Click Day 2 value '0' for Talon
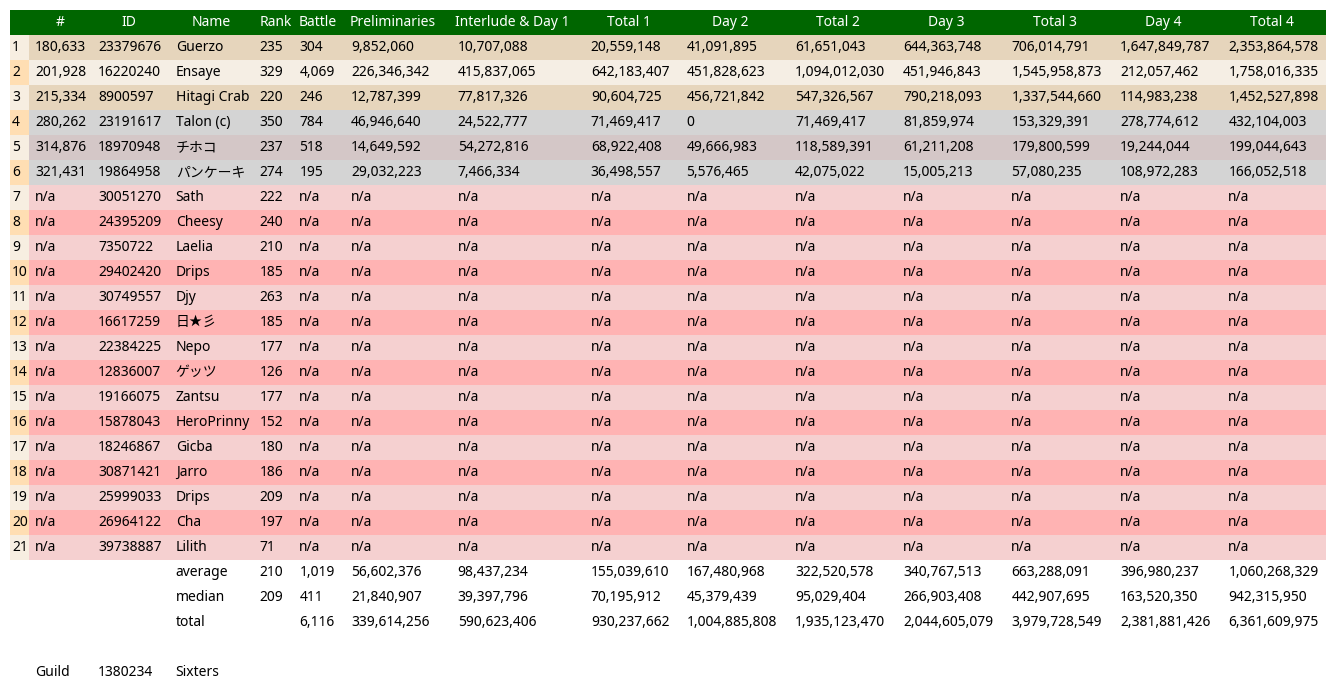The width and height of the screenshot is (1335, 695). click(690, 121)
